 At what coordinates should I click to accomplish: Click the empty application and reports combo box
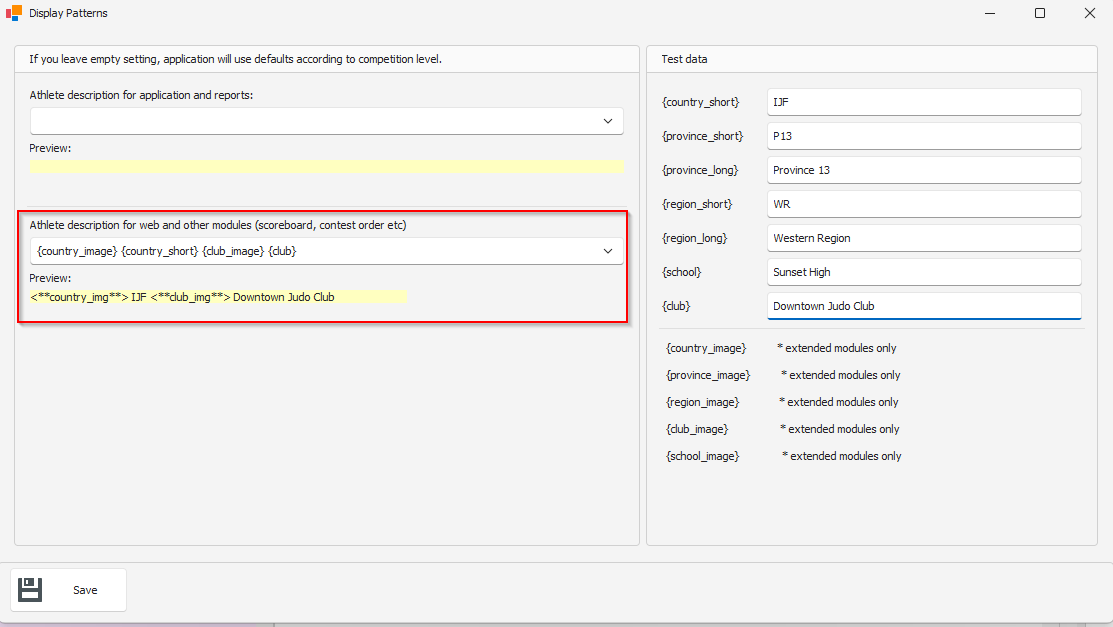point(310,121)
